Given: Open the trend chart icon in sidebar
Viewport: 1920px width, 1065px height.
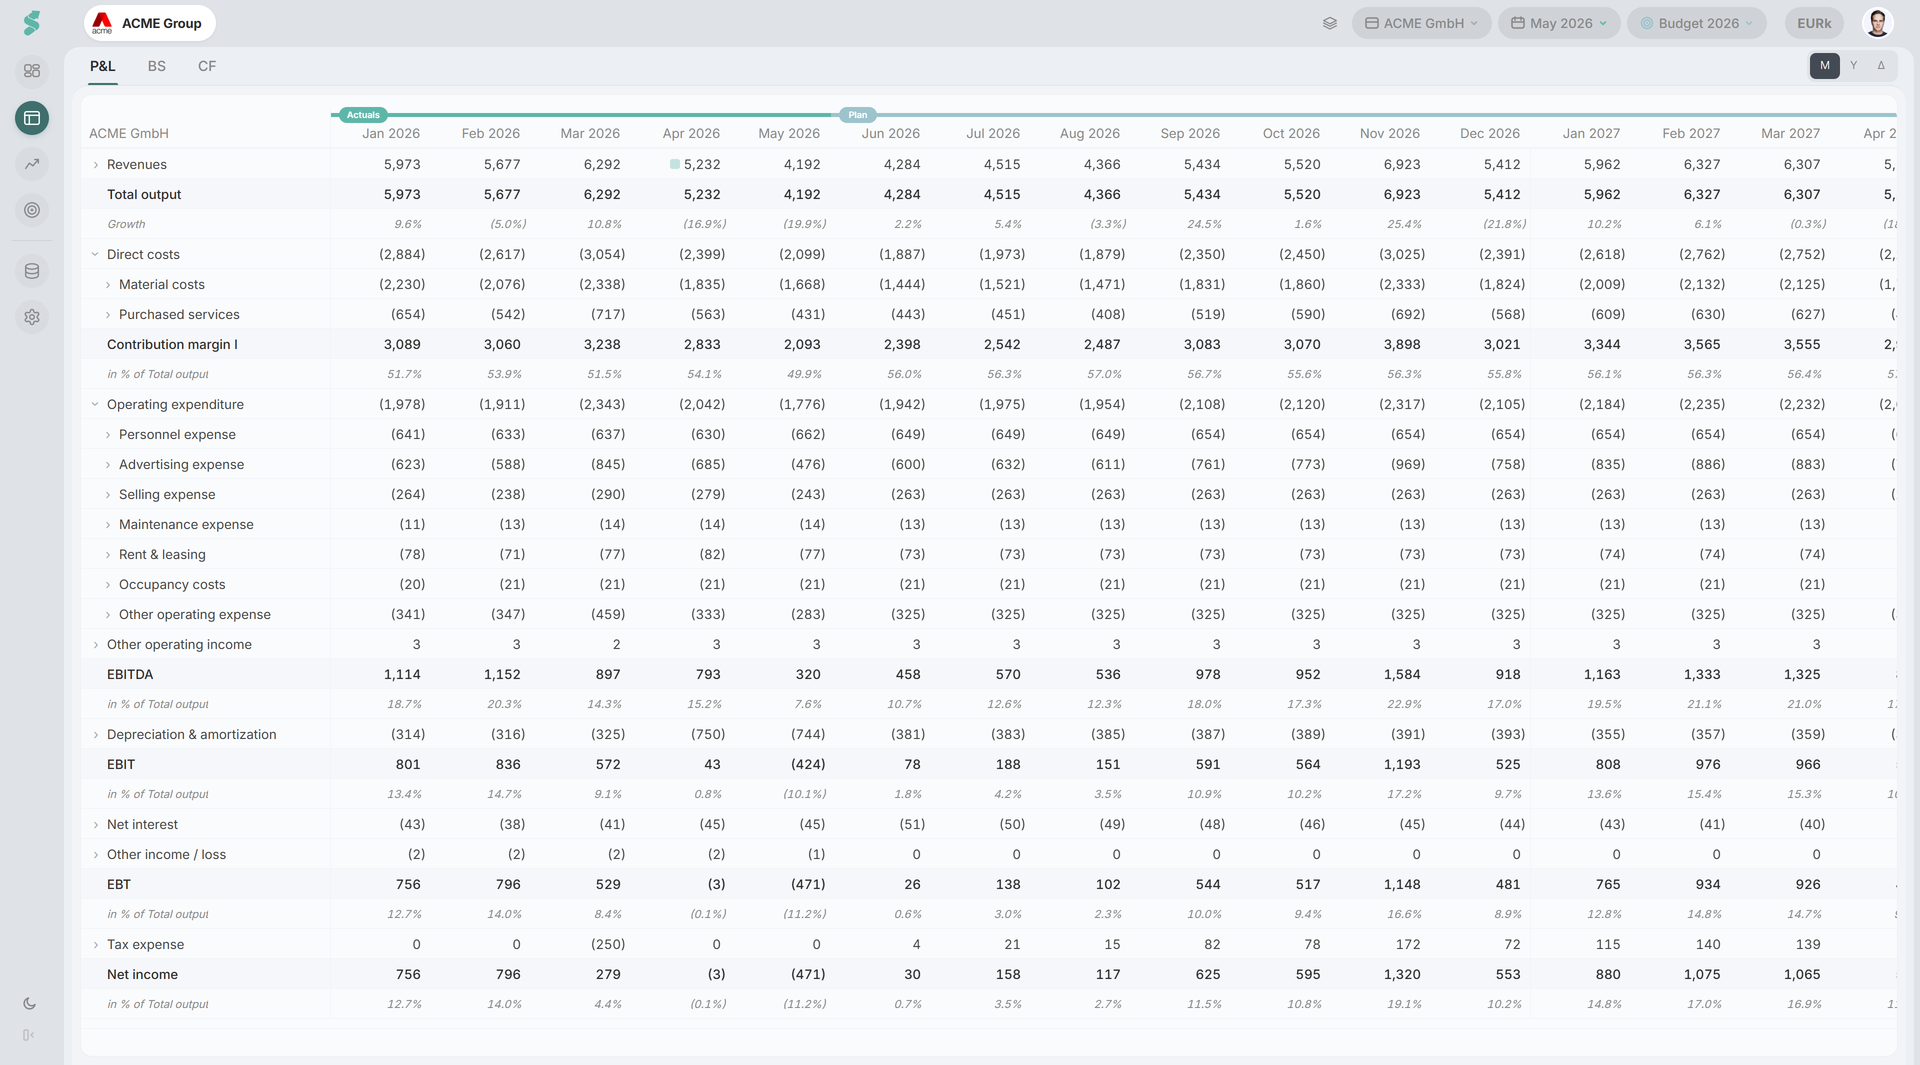Looking at the screenshot, I should coord(32,164).
